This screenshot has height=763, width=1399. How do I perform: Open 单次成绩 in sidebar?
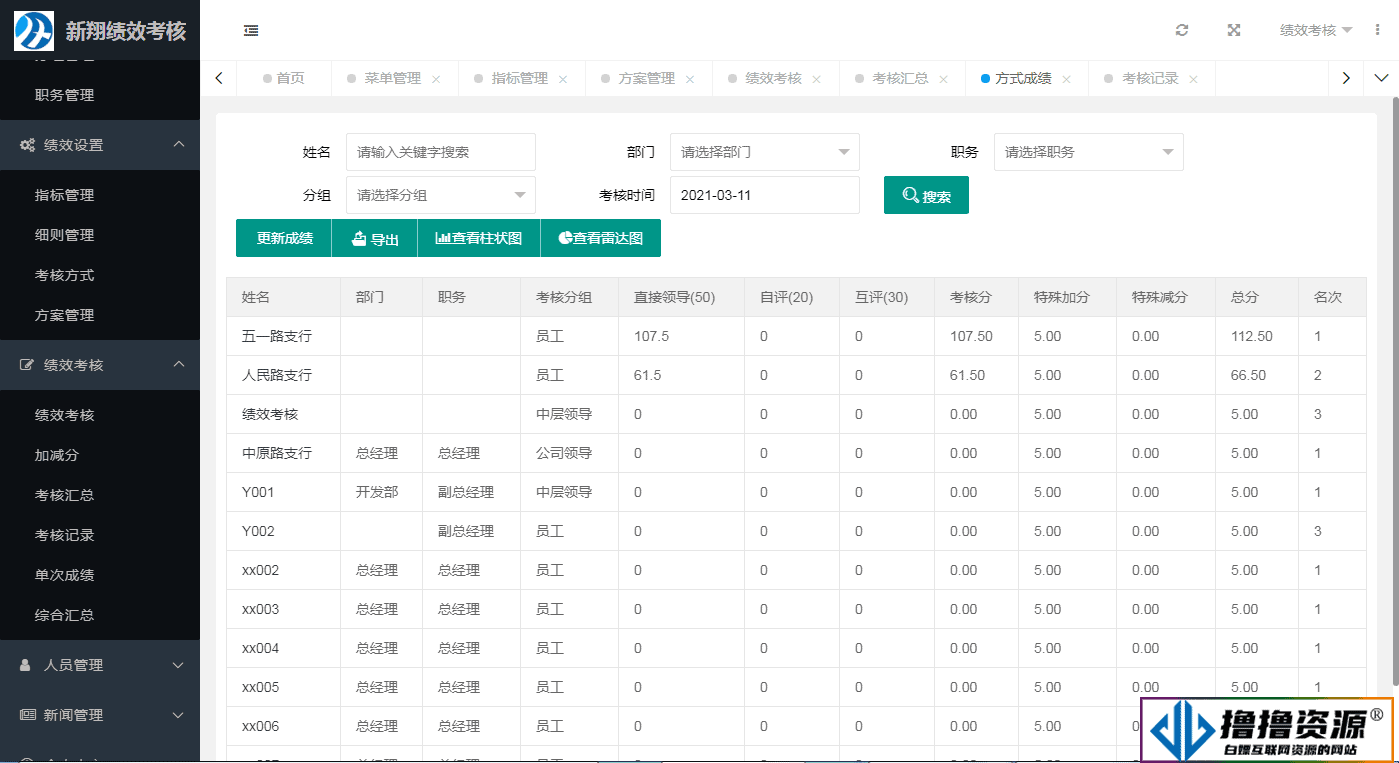click(100, 575)
